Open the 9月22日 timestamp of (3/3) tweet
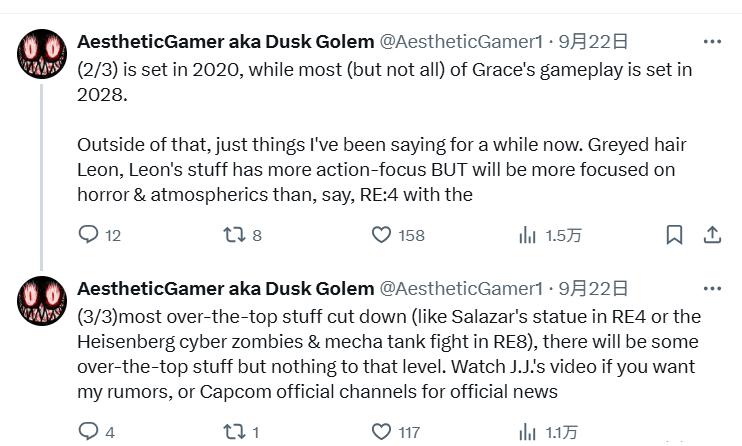This screenshot has width=742, height=446. pyautogui.click(x=593, y=288)
